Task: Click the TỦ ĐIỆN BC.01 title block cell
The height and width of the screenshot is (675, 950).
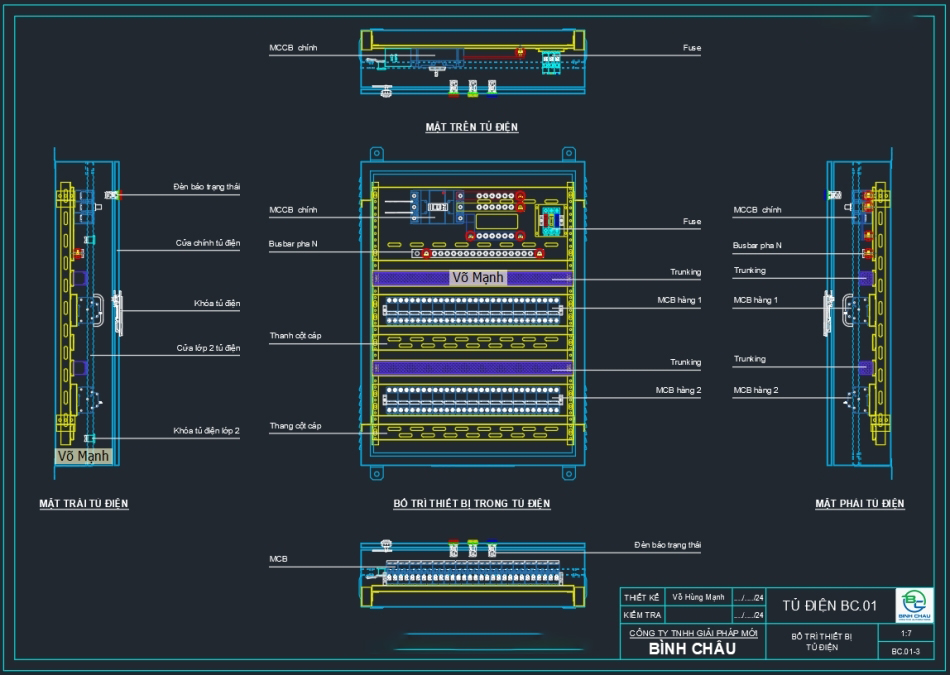Action: pos(829,605)
